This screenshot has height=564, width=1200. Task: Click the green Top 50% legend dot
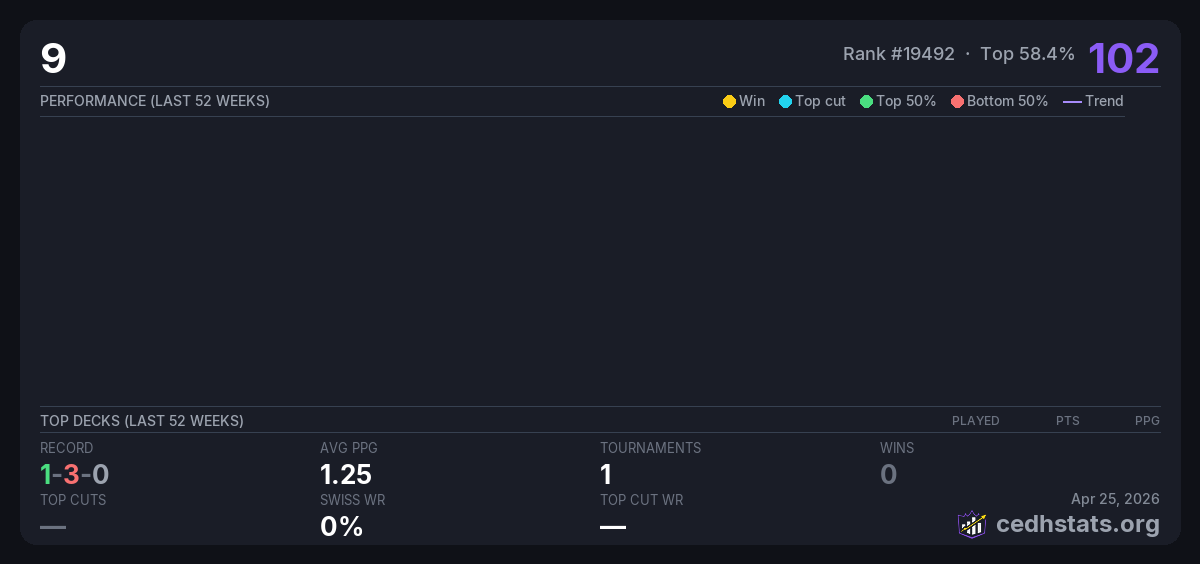[x=866, y=101]
